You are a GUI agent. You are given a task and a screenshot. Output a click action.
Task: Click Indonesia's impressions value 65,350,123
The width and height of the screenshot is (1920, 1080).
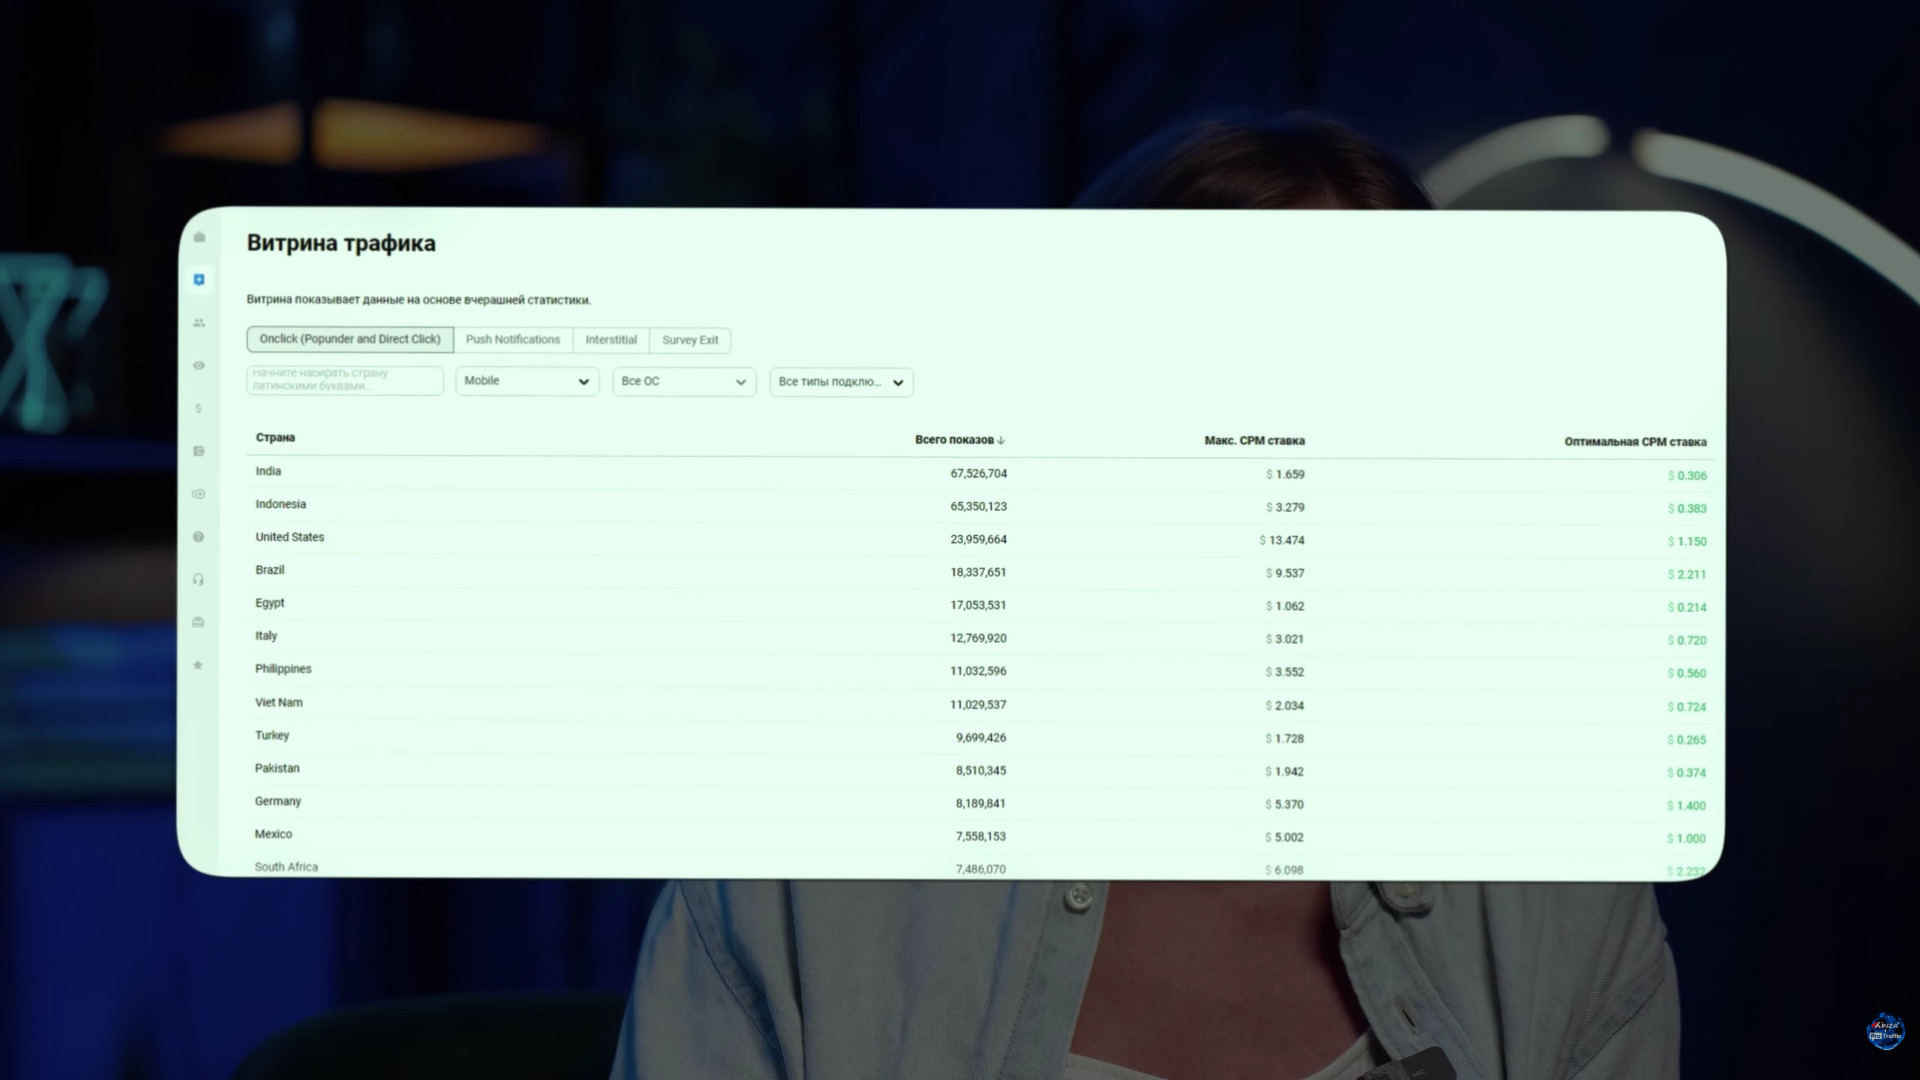pyautogui.click(x=978, y=507)
